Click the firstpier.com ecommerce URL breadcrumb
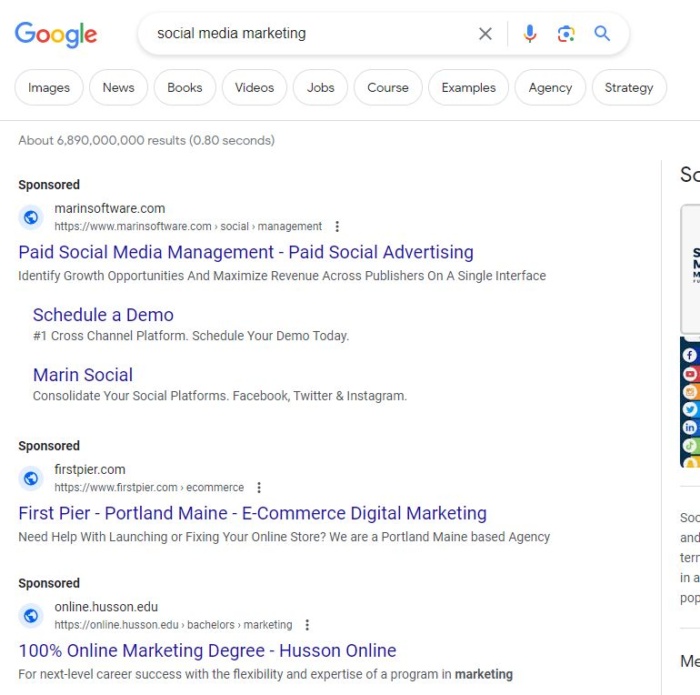Viewport: 700px width, 695px height. (x=149, y=487)
